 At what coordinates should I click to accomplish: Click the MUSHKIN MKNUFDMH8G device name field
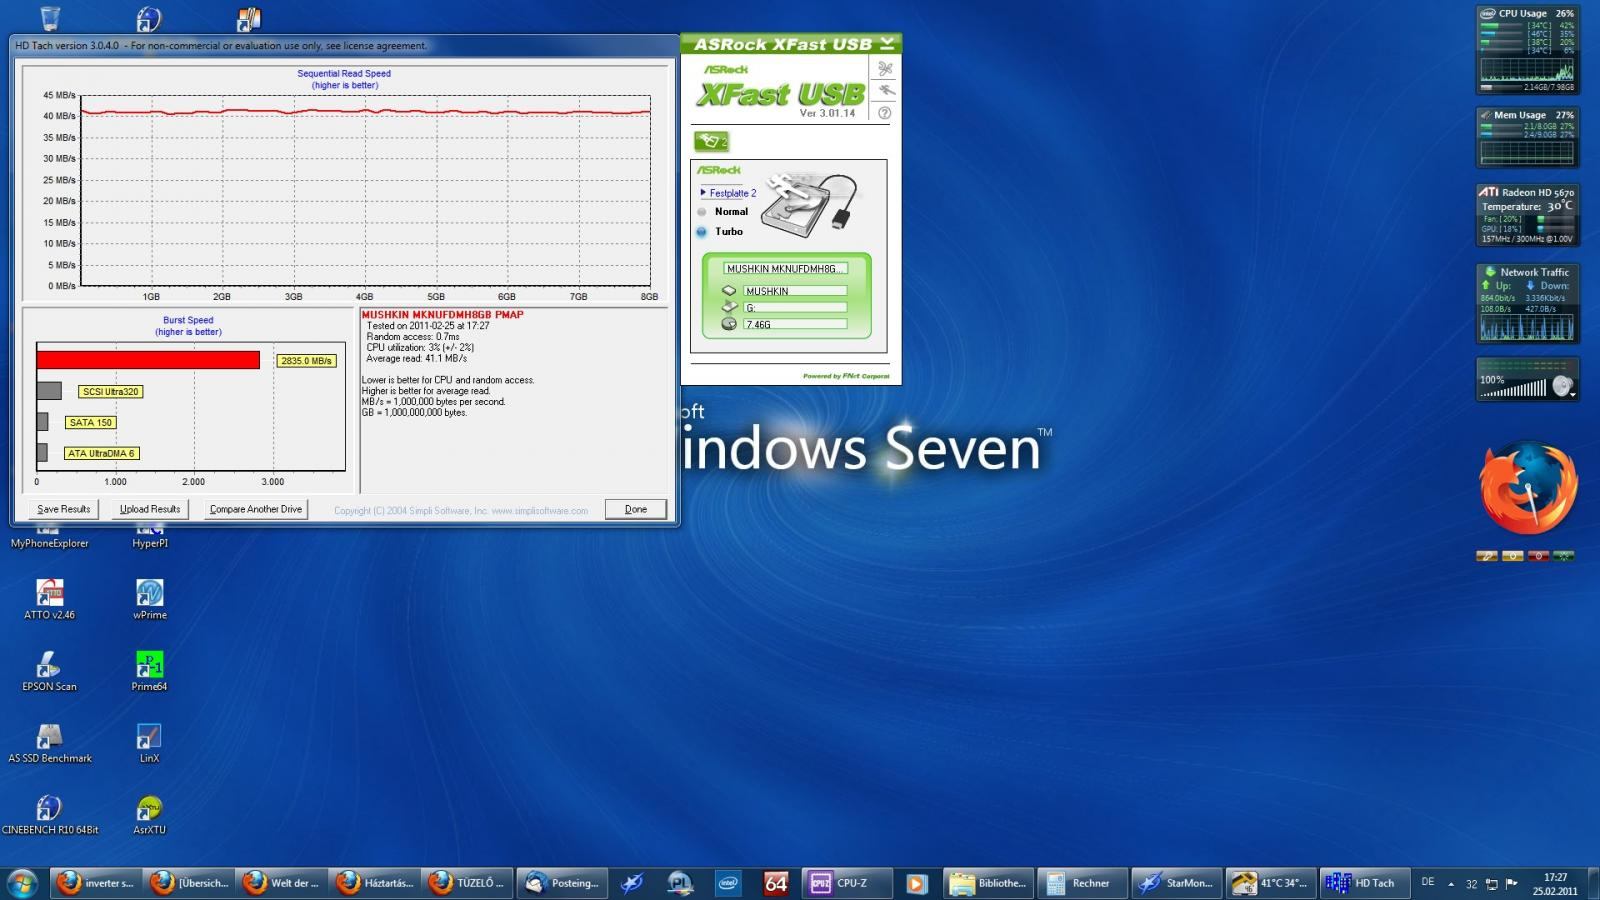(786, 269)
